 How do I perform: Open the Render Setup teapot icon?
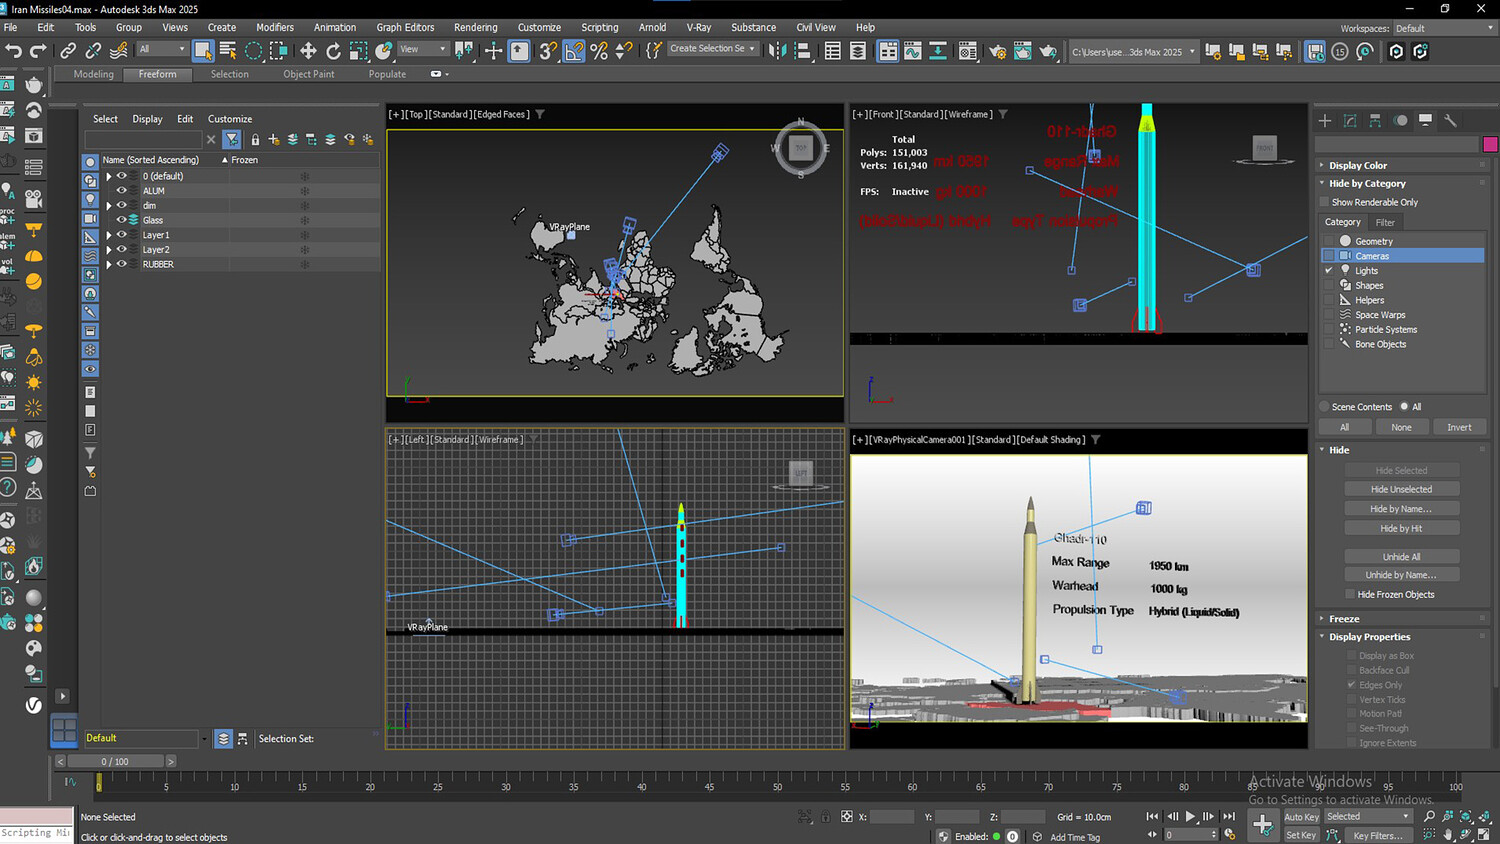[x=997, y=51]
